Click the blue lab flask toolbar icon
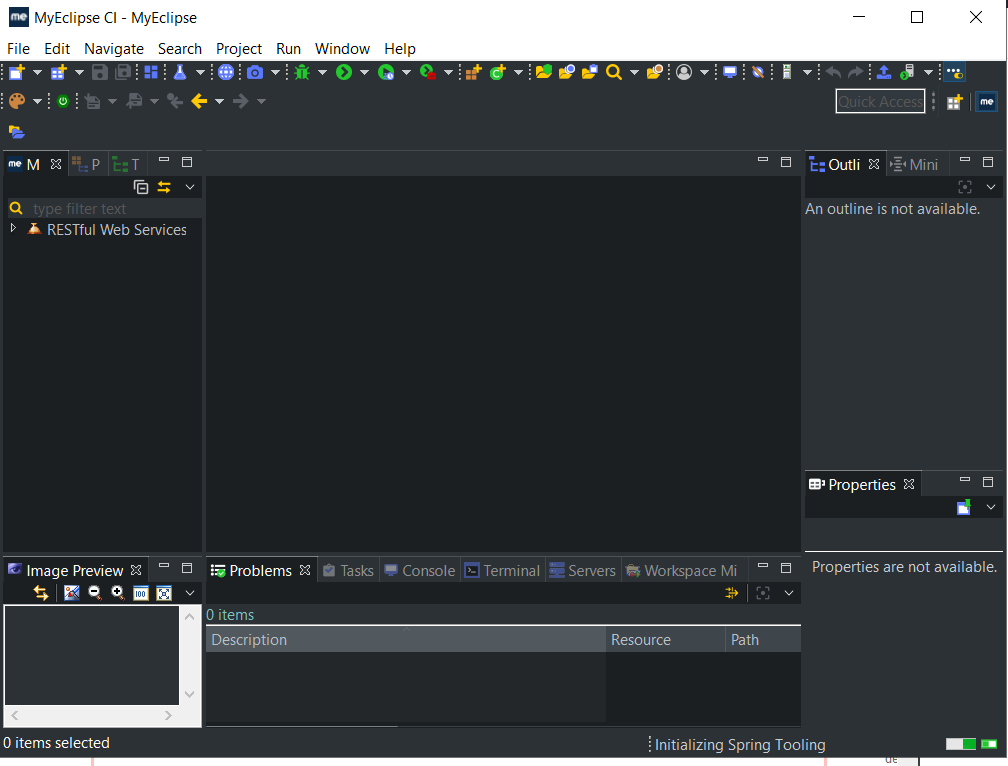 coord(180,72)
